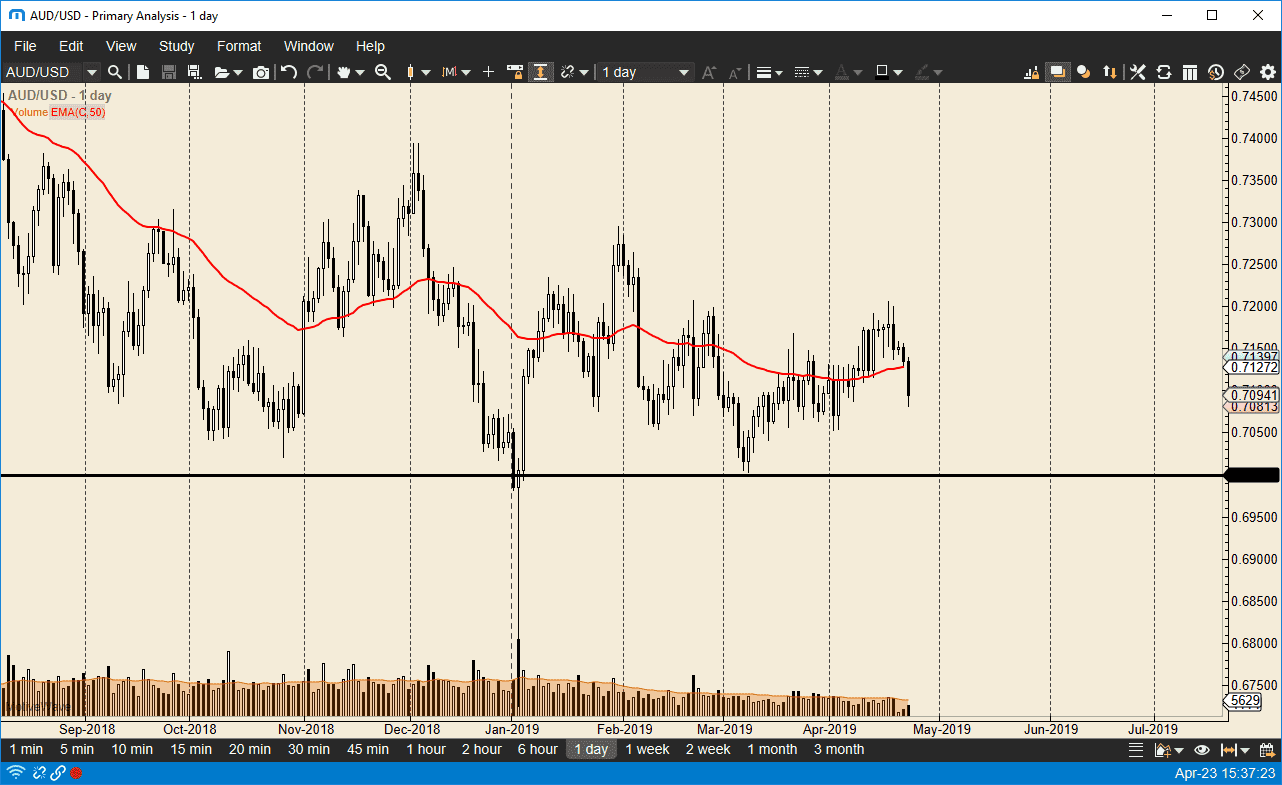Click the 3 month timeframe button

tap(838, 748)
